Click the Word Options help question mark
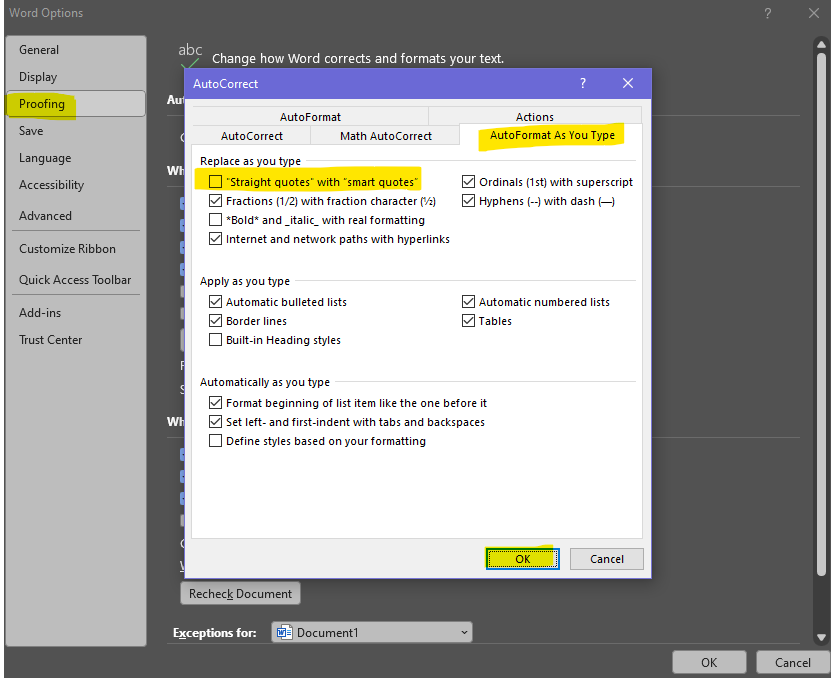This screenshot has width=831, height=678. (767, 13)
